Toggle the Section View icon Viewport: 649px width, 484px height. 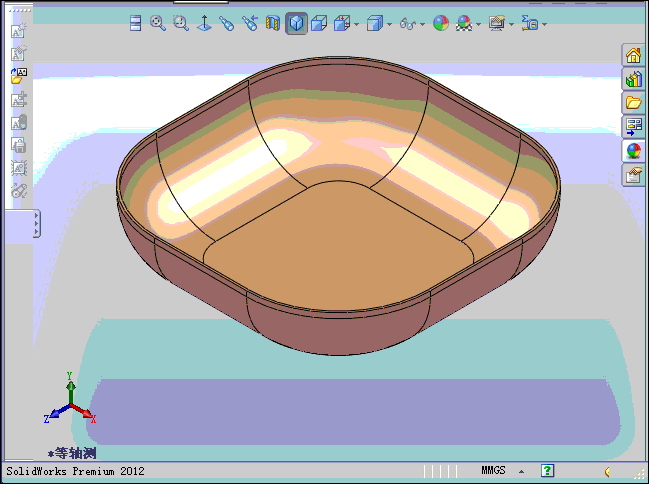pos(273,23)
